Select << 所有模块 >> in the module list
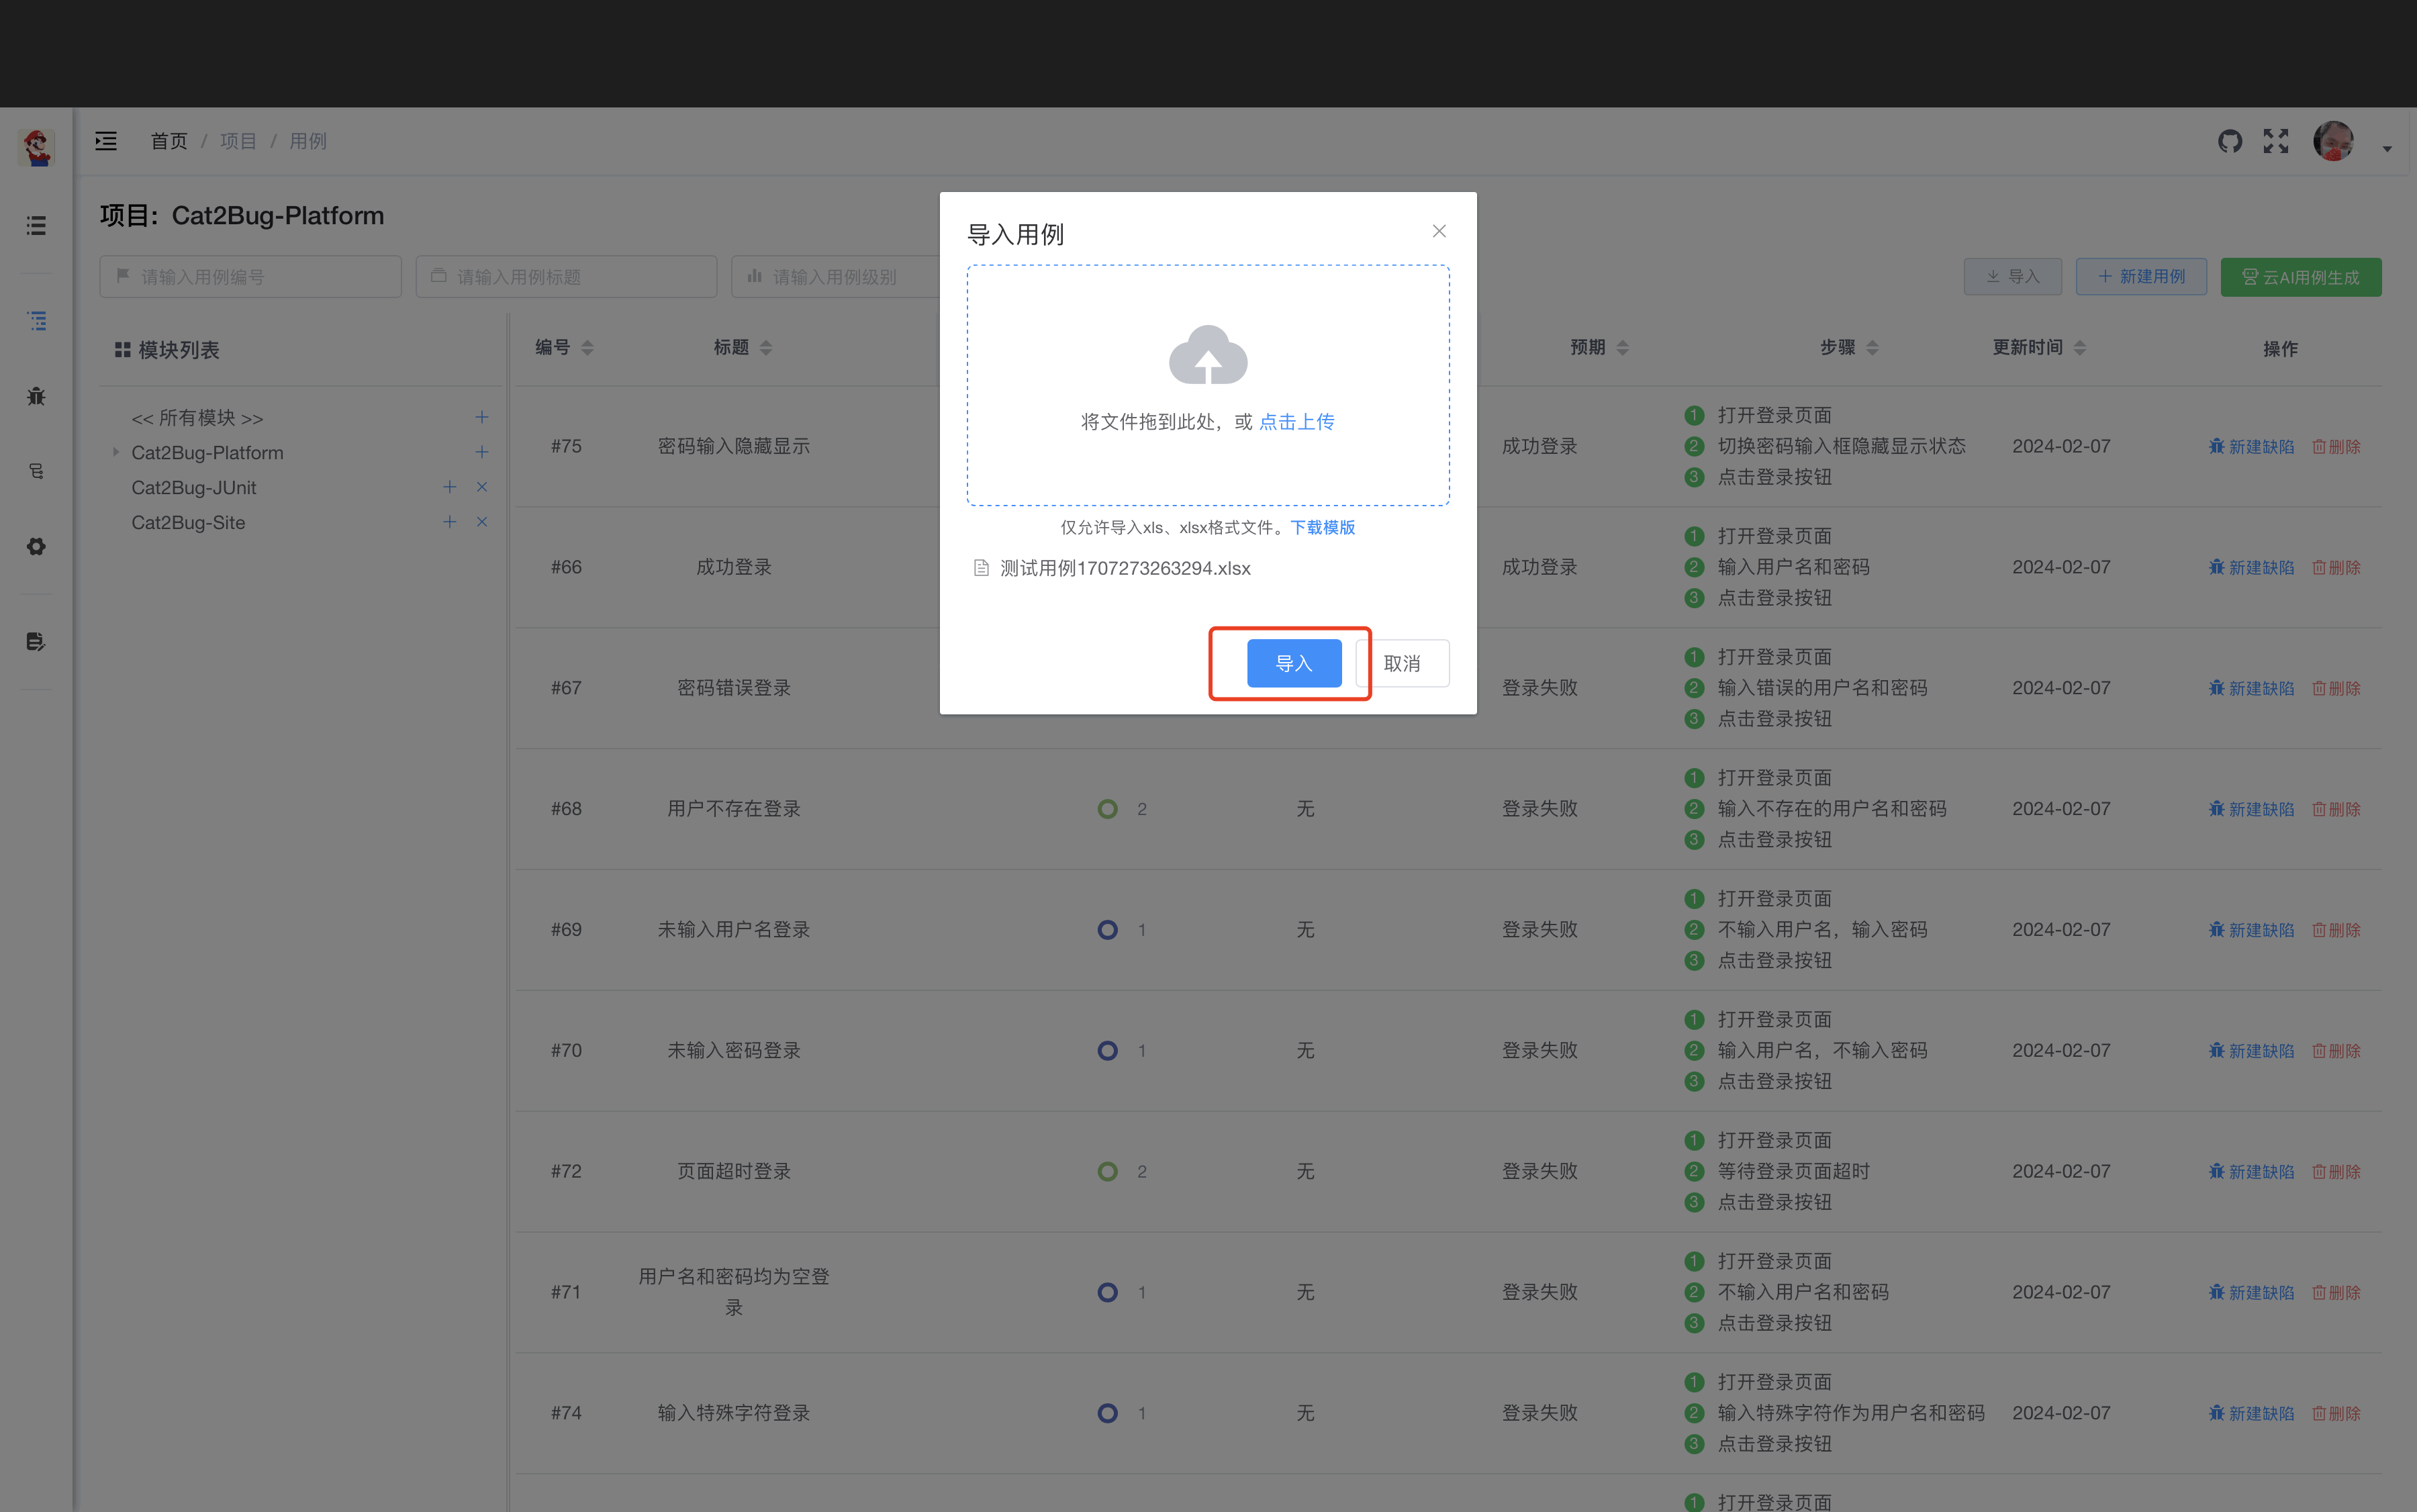 click(197, 418)
